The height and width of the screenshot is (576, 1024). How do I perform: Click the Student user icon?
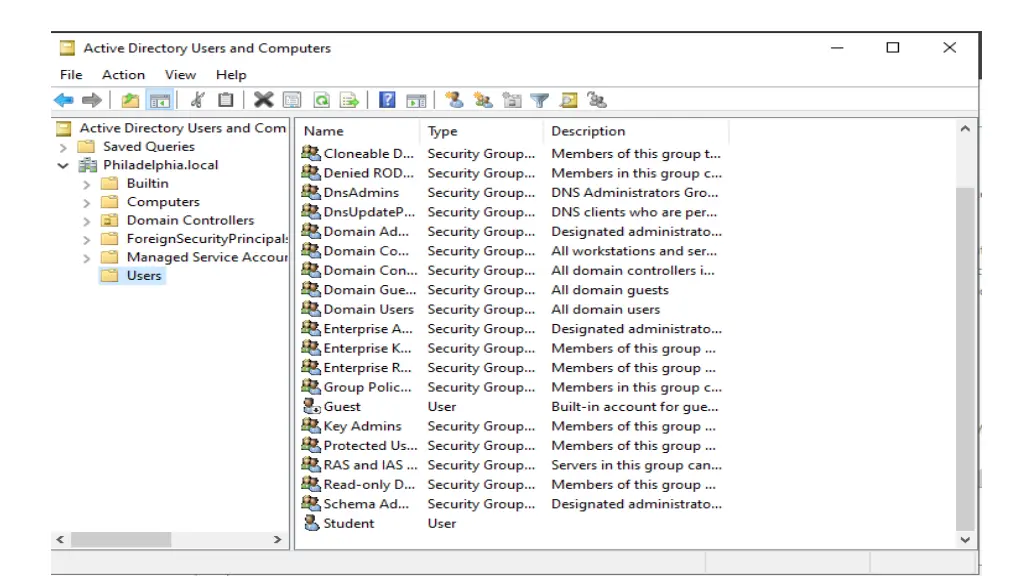(311, 523)
